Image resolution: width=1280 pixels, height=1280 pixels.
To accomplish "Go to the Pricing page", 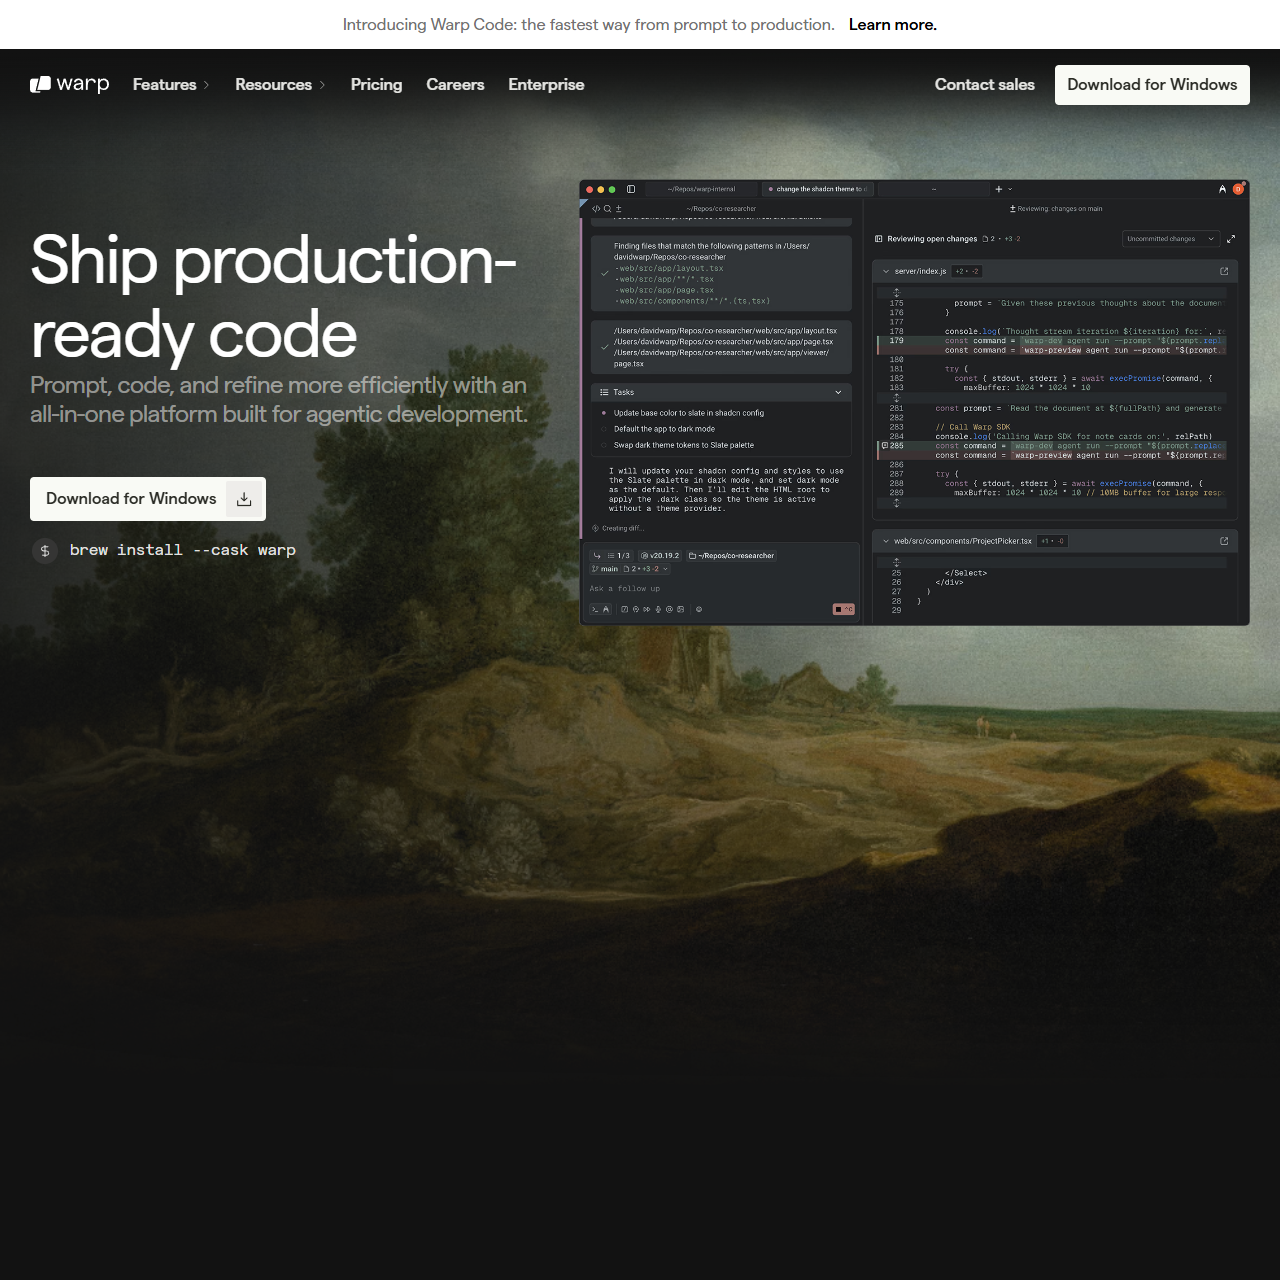I will click(376, 85).
